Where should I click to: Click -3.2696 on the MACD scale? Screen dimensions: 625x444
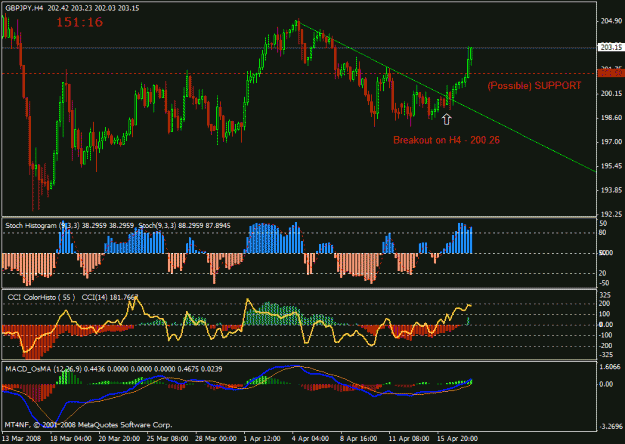tap(610, 426)
